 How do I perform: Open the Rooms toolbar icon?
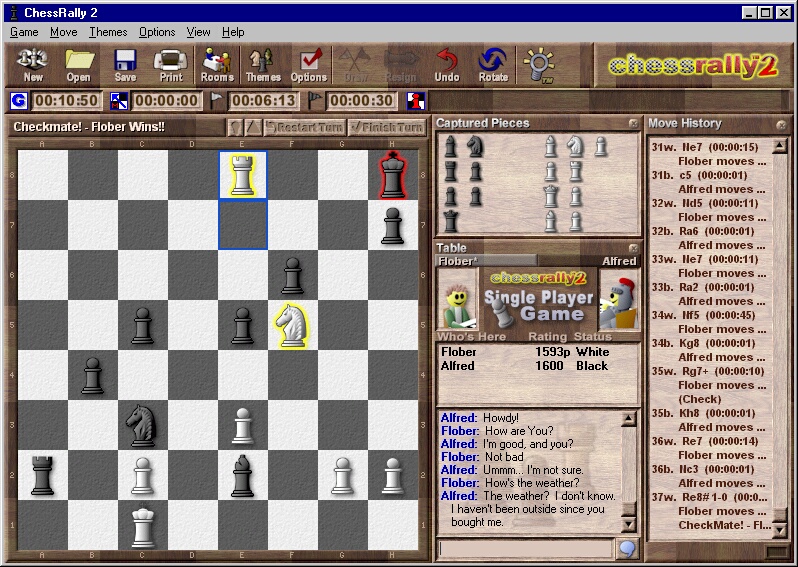(217, 65)
